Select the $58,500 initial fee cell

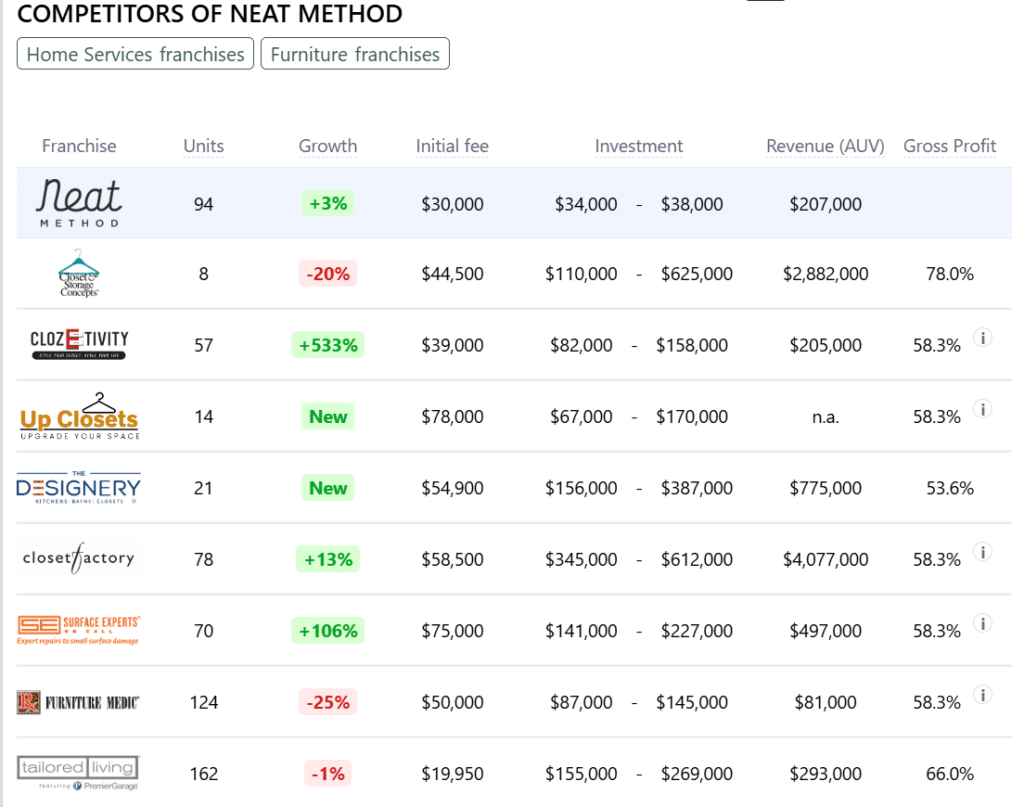[x=452, y=560]
